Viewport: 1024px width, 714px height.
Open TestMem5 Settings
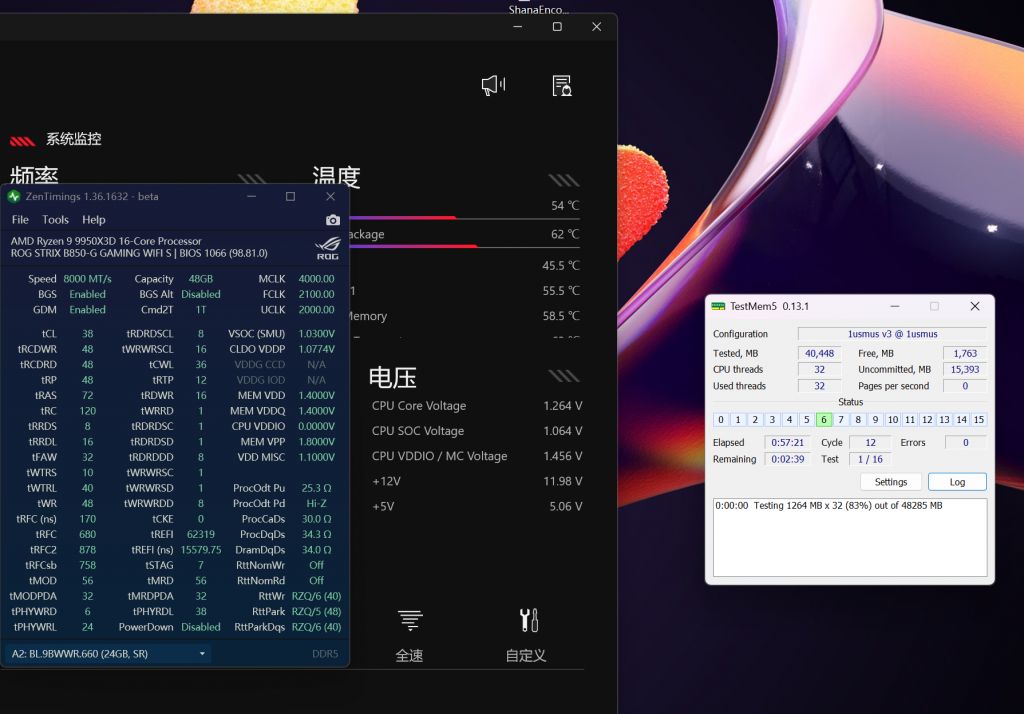(890, 481)
